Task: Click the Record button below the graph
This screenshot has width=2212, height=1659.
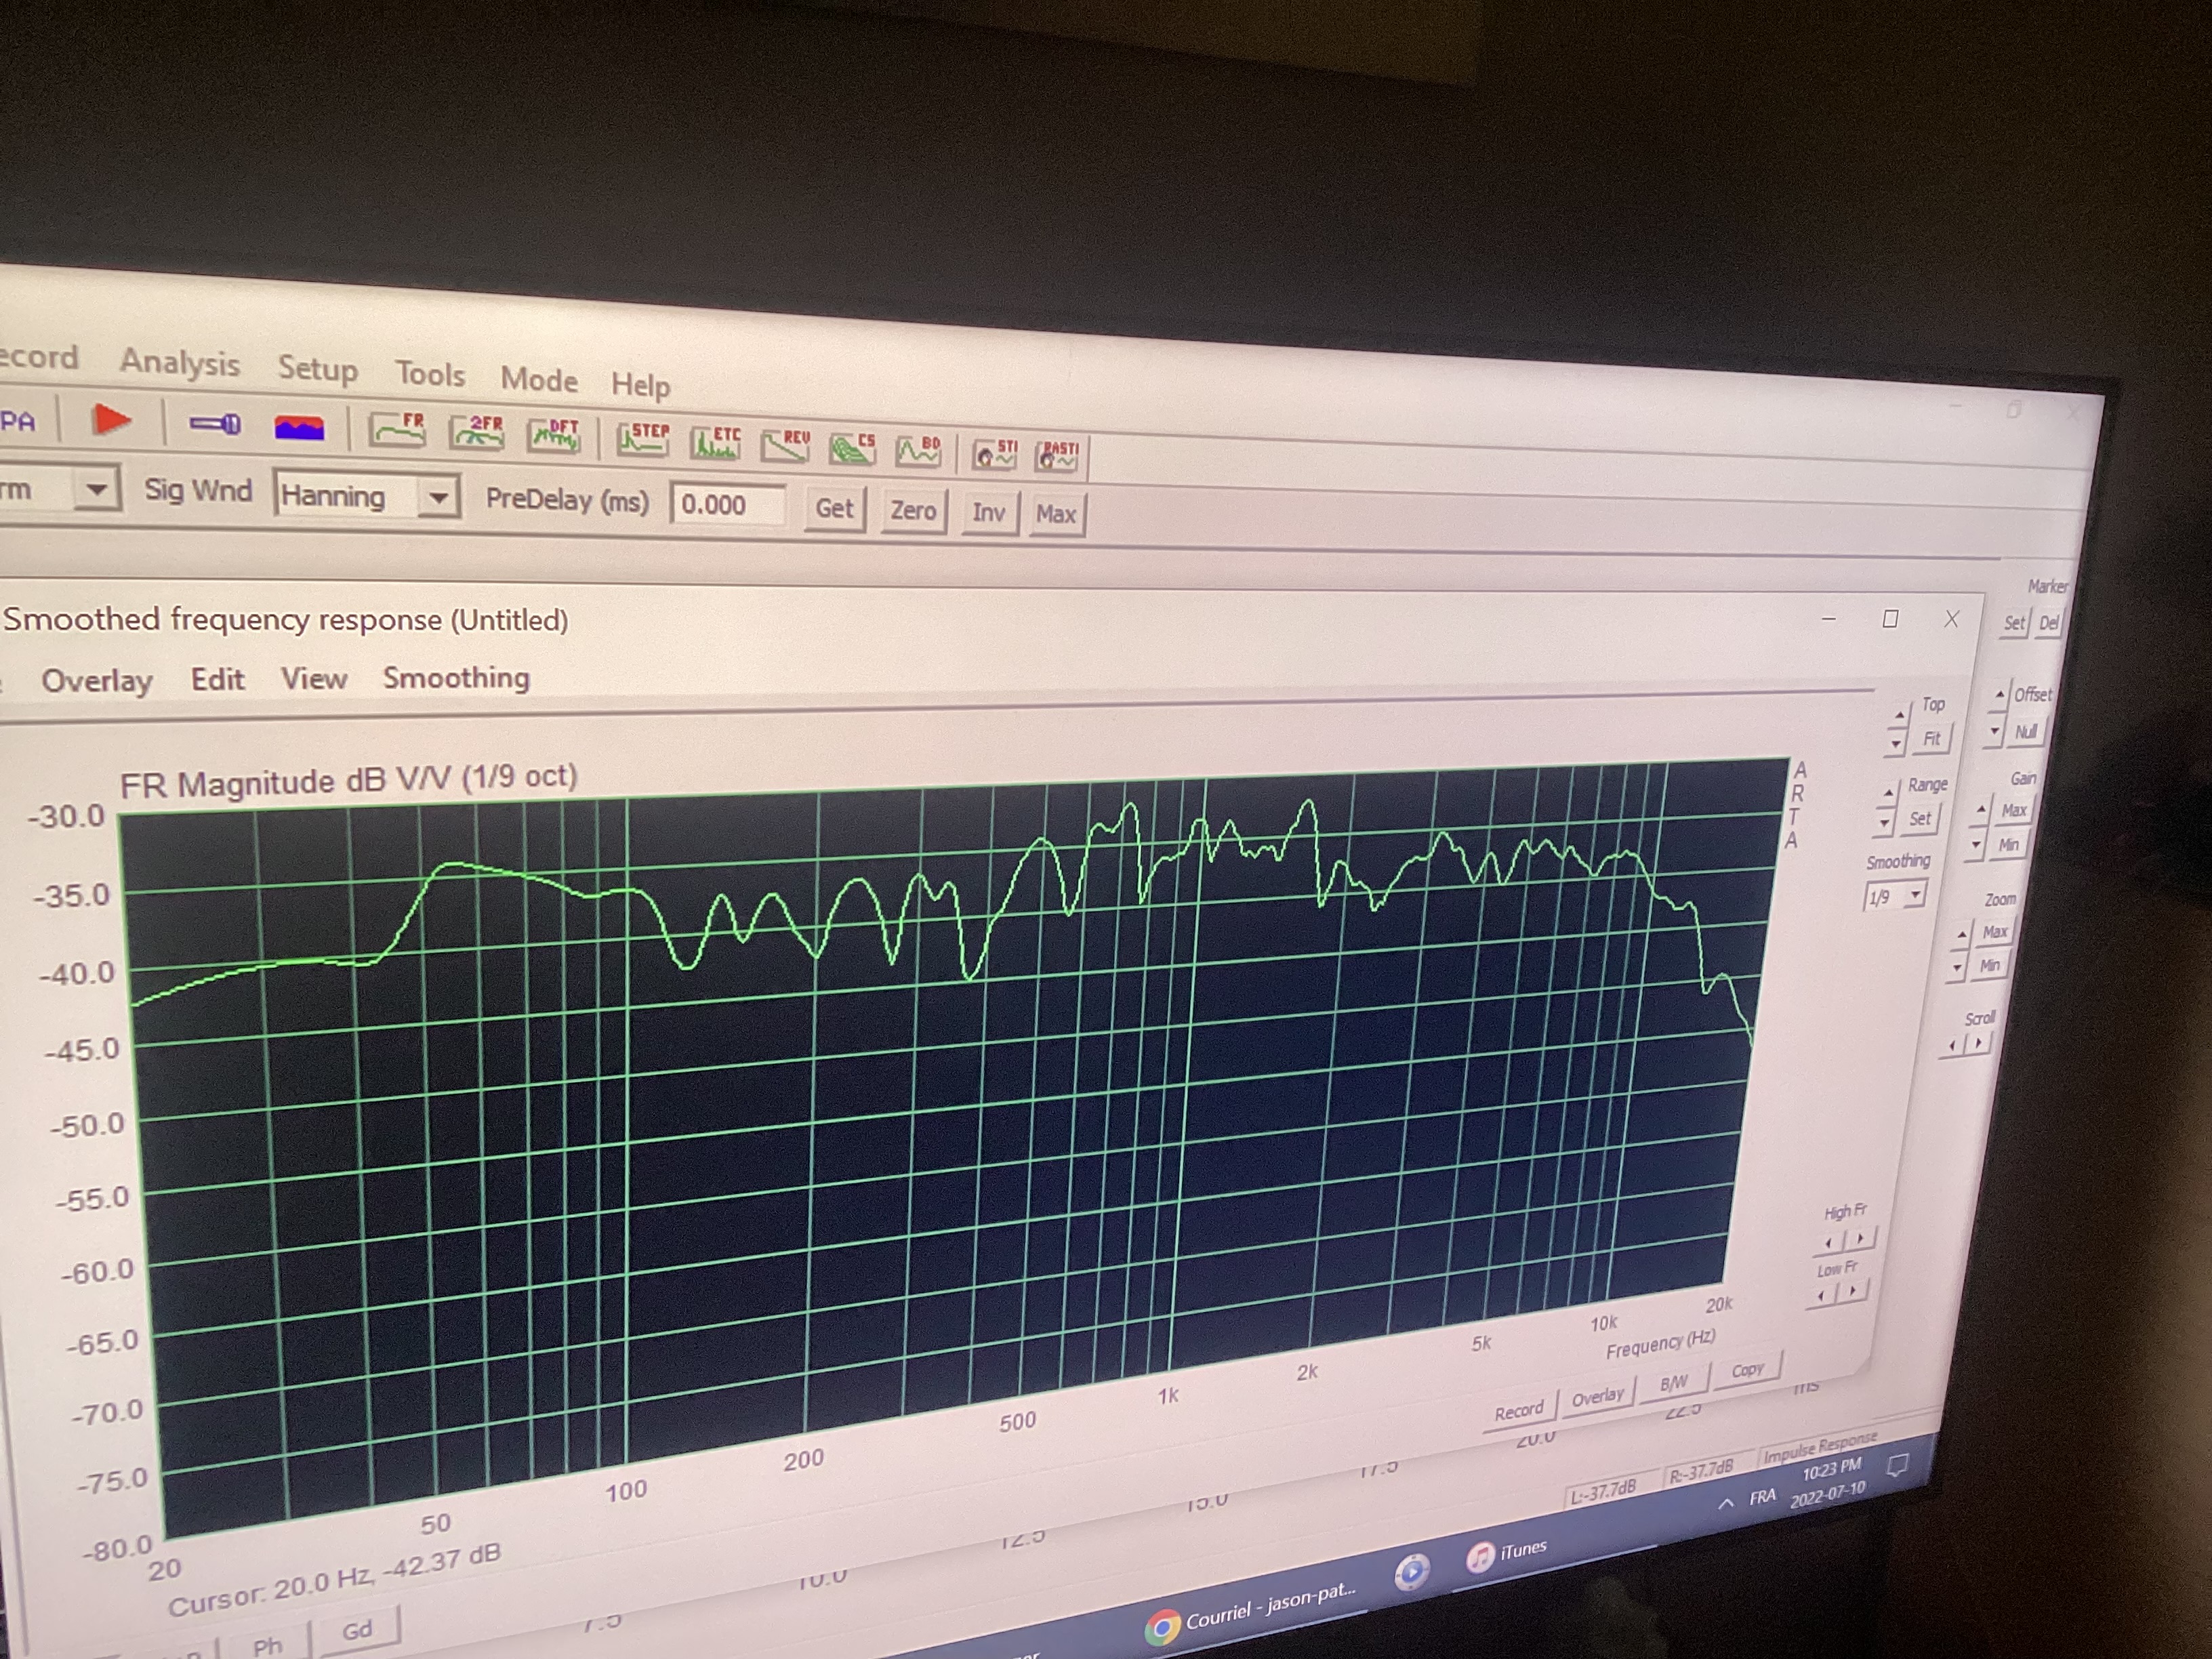Action: tap(1519, 1411)
